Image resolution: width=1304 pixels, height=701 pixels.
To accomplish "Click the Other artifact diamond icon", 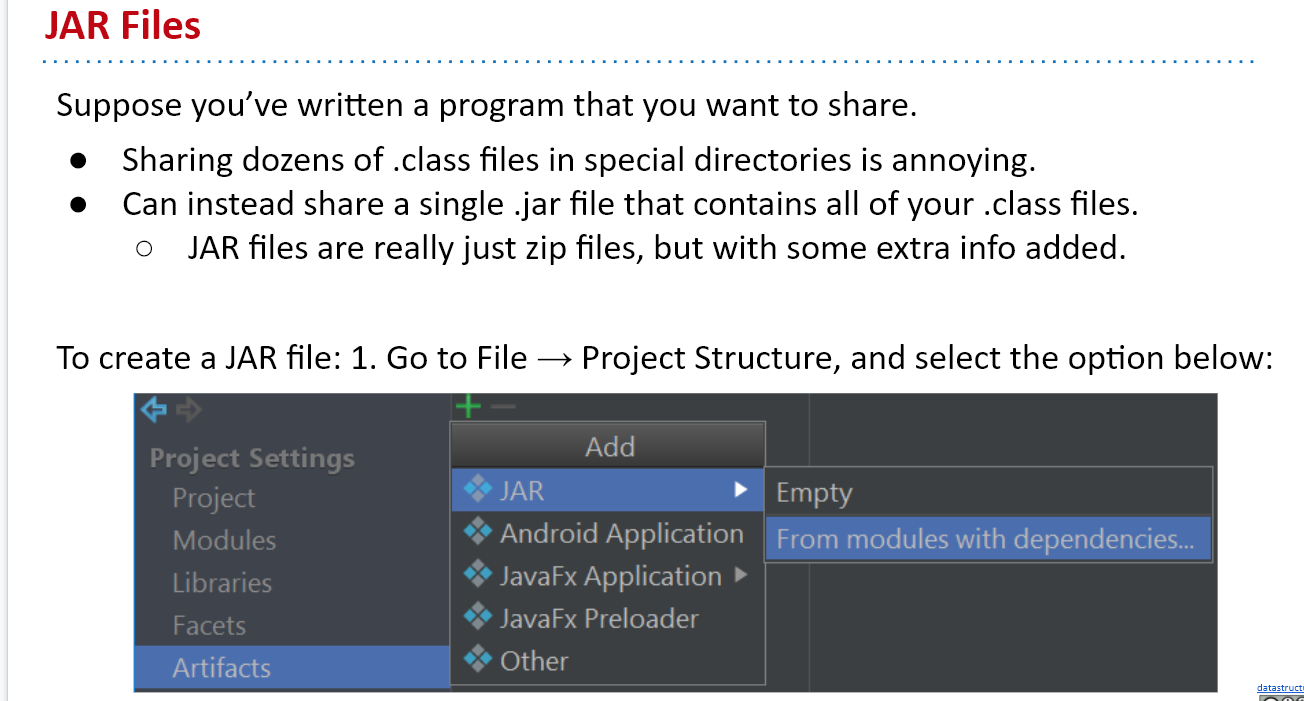I will coord(479,660).
